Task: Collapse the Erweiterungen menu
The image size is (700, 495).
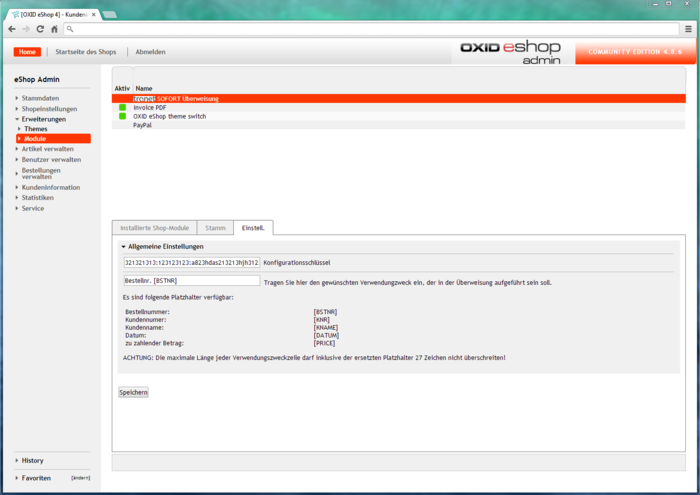Action: coord(44,119)
